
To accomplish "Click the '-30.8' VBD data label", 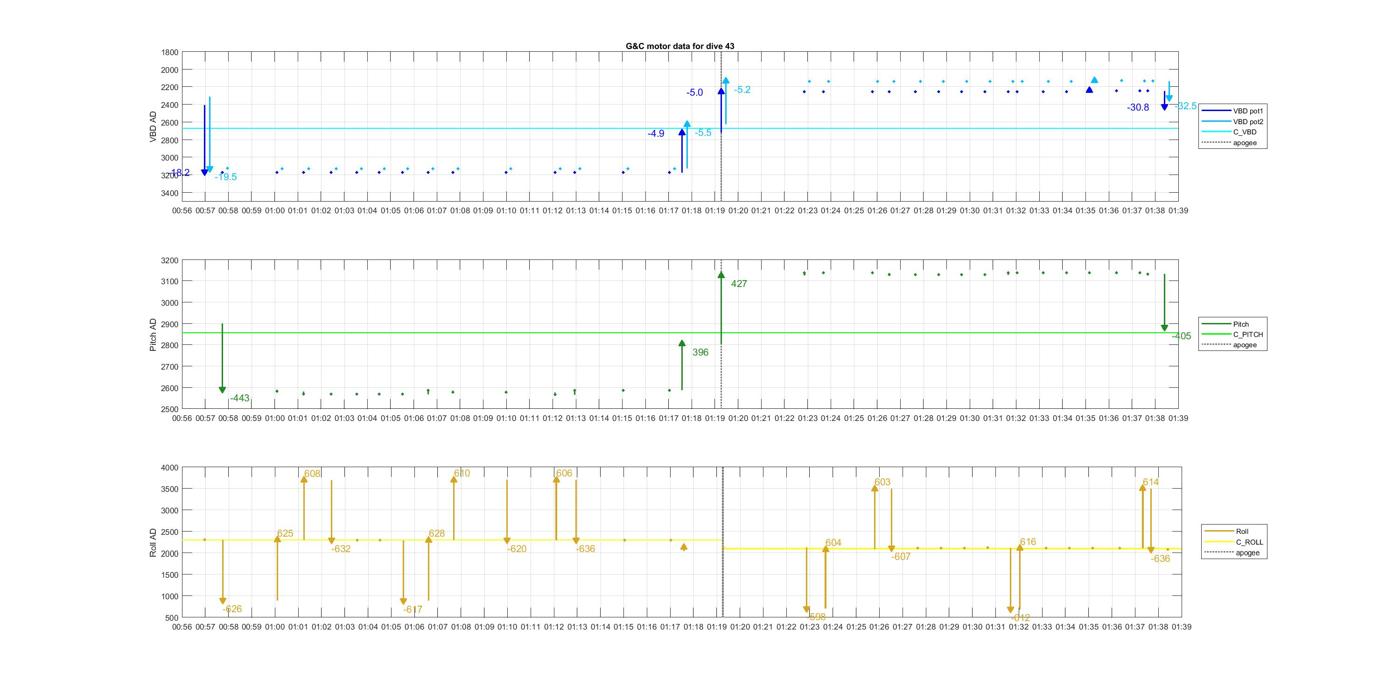I will click(x=1138, y=107).
